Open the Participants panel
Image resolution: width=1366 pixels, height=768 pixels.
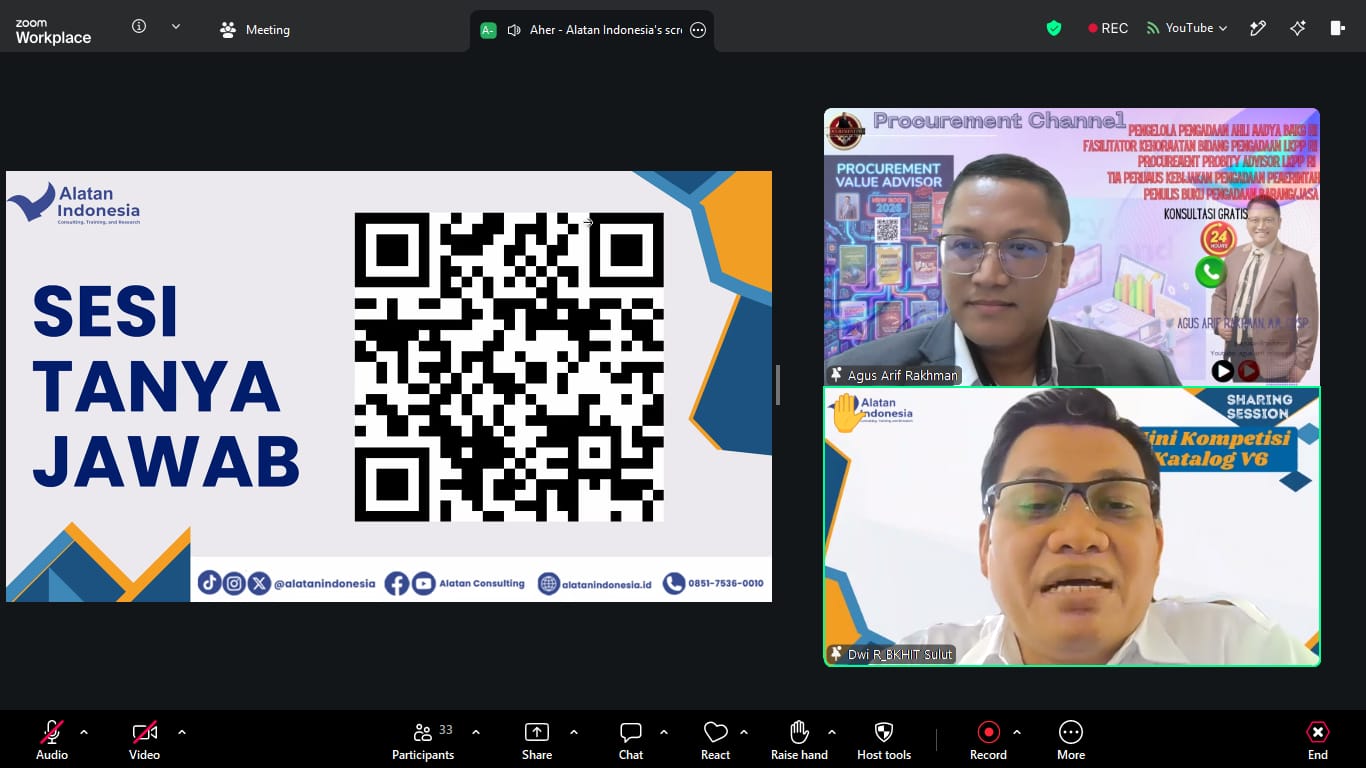pos(423,740)
